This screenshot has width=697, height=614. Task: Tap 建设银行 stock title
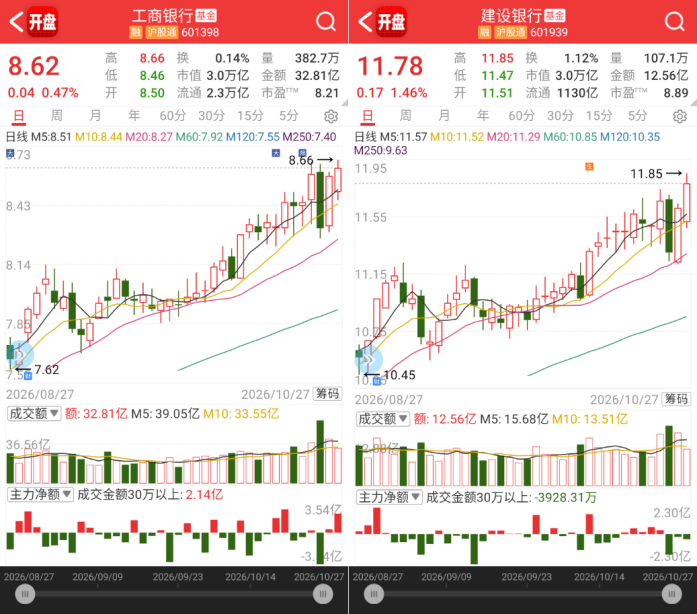tap(511, 16)
